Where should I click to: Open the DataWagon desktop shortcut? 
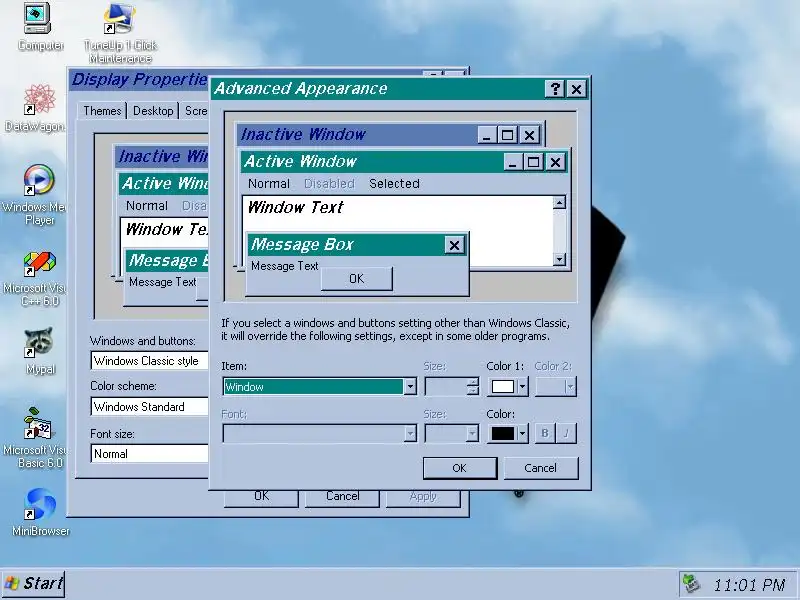(37, 108)
